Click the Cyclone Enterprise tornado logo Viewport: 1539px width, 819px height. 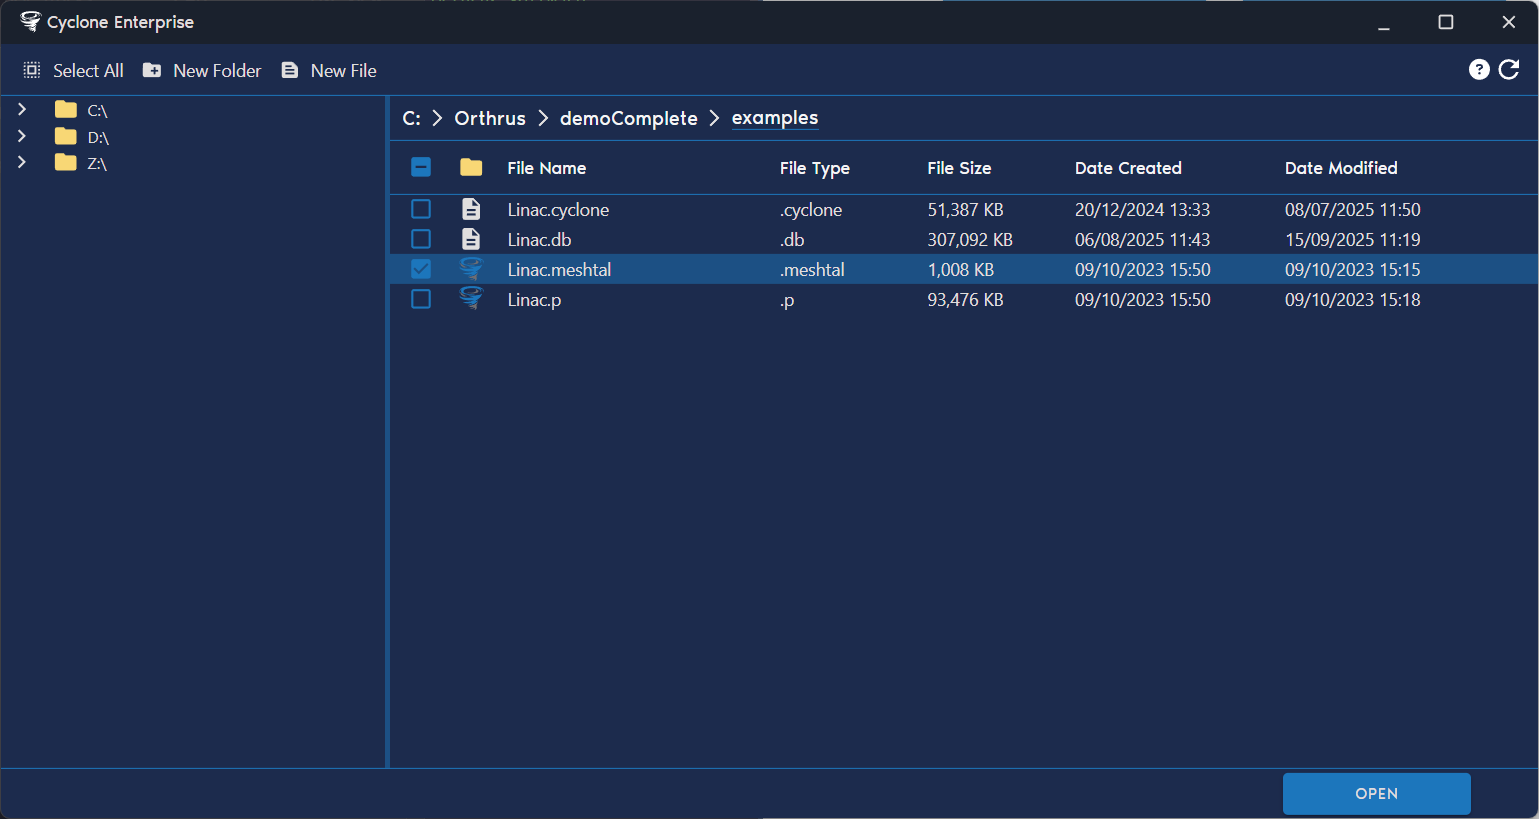pyautogui.click(x=31, y=21)
